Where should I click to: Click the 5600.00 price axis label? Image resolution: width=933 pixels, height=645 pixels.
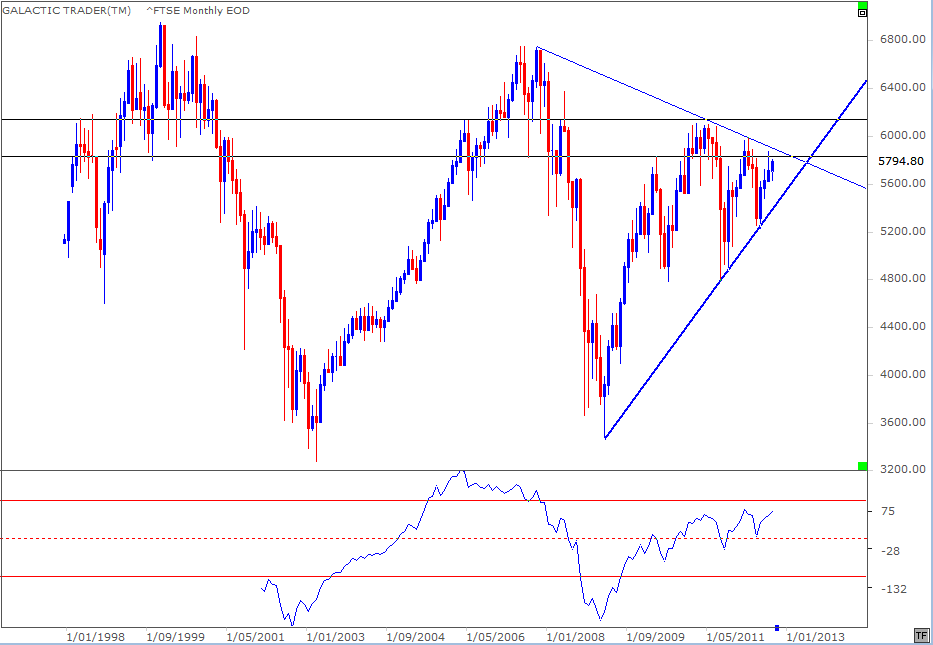point(902,183)
